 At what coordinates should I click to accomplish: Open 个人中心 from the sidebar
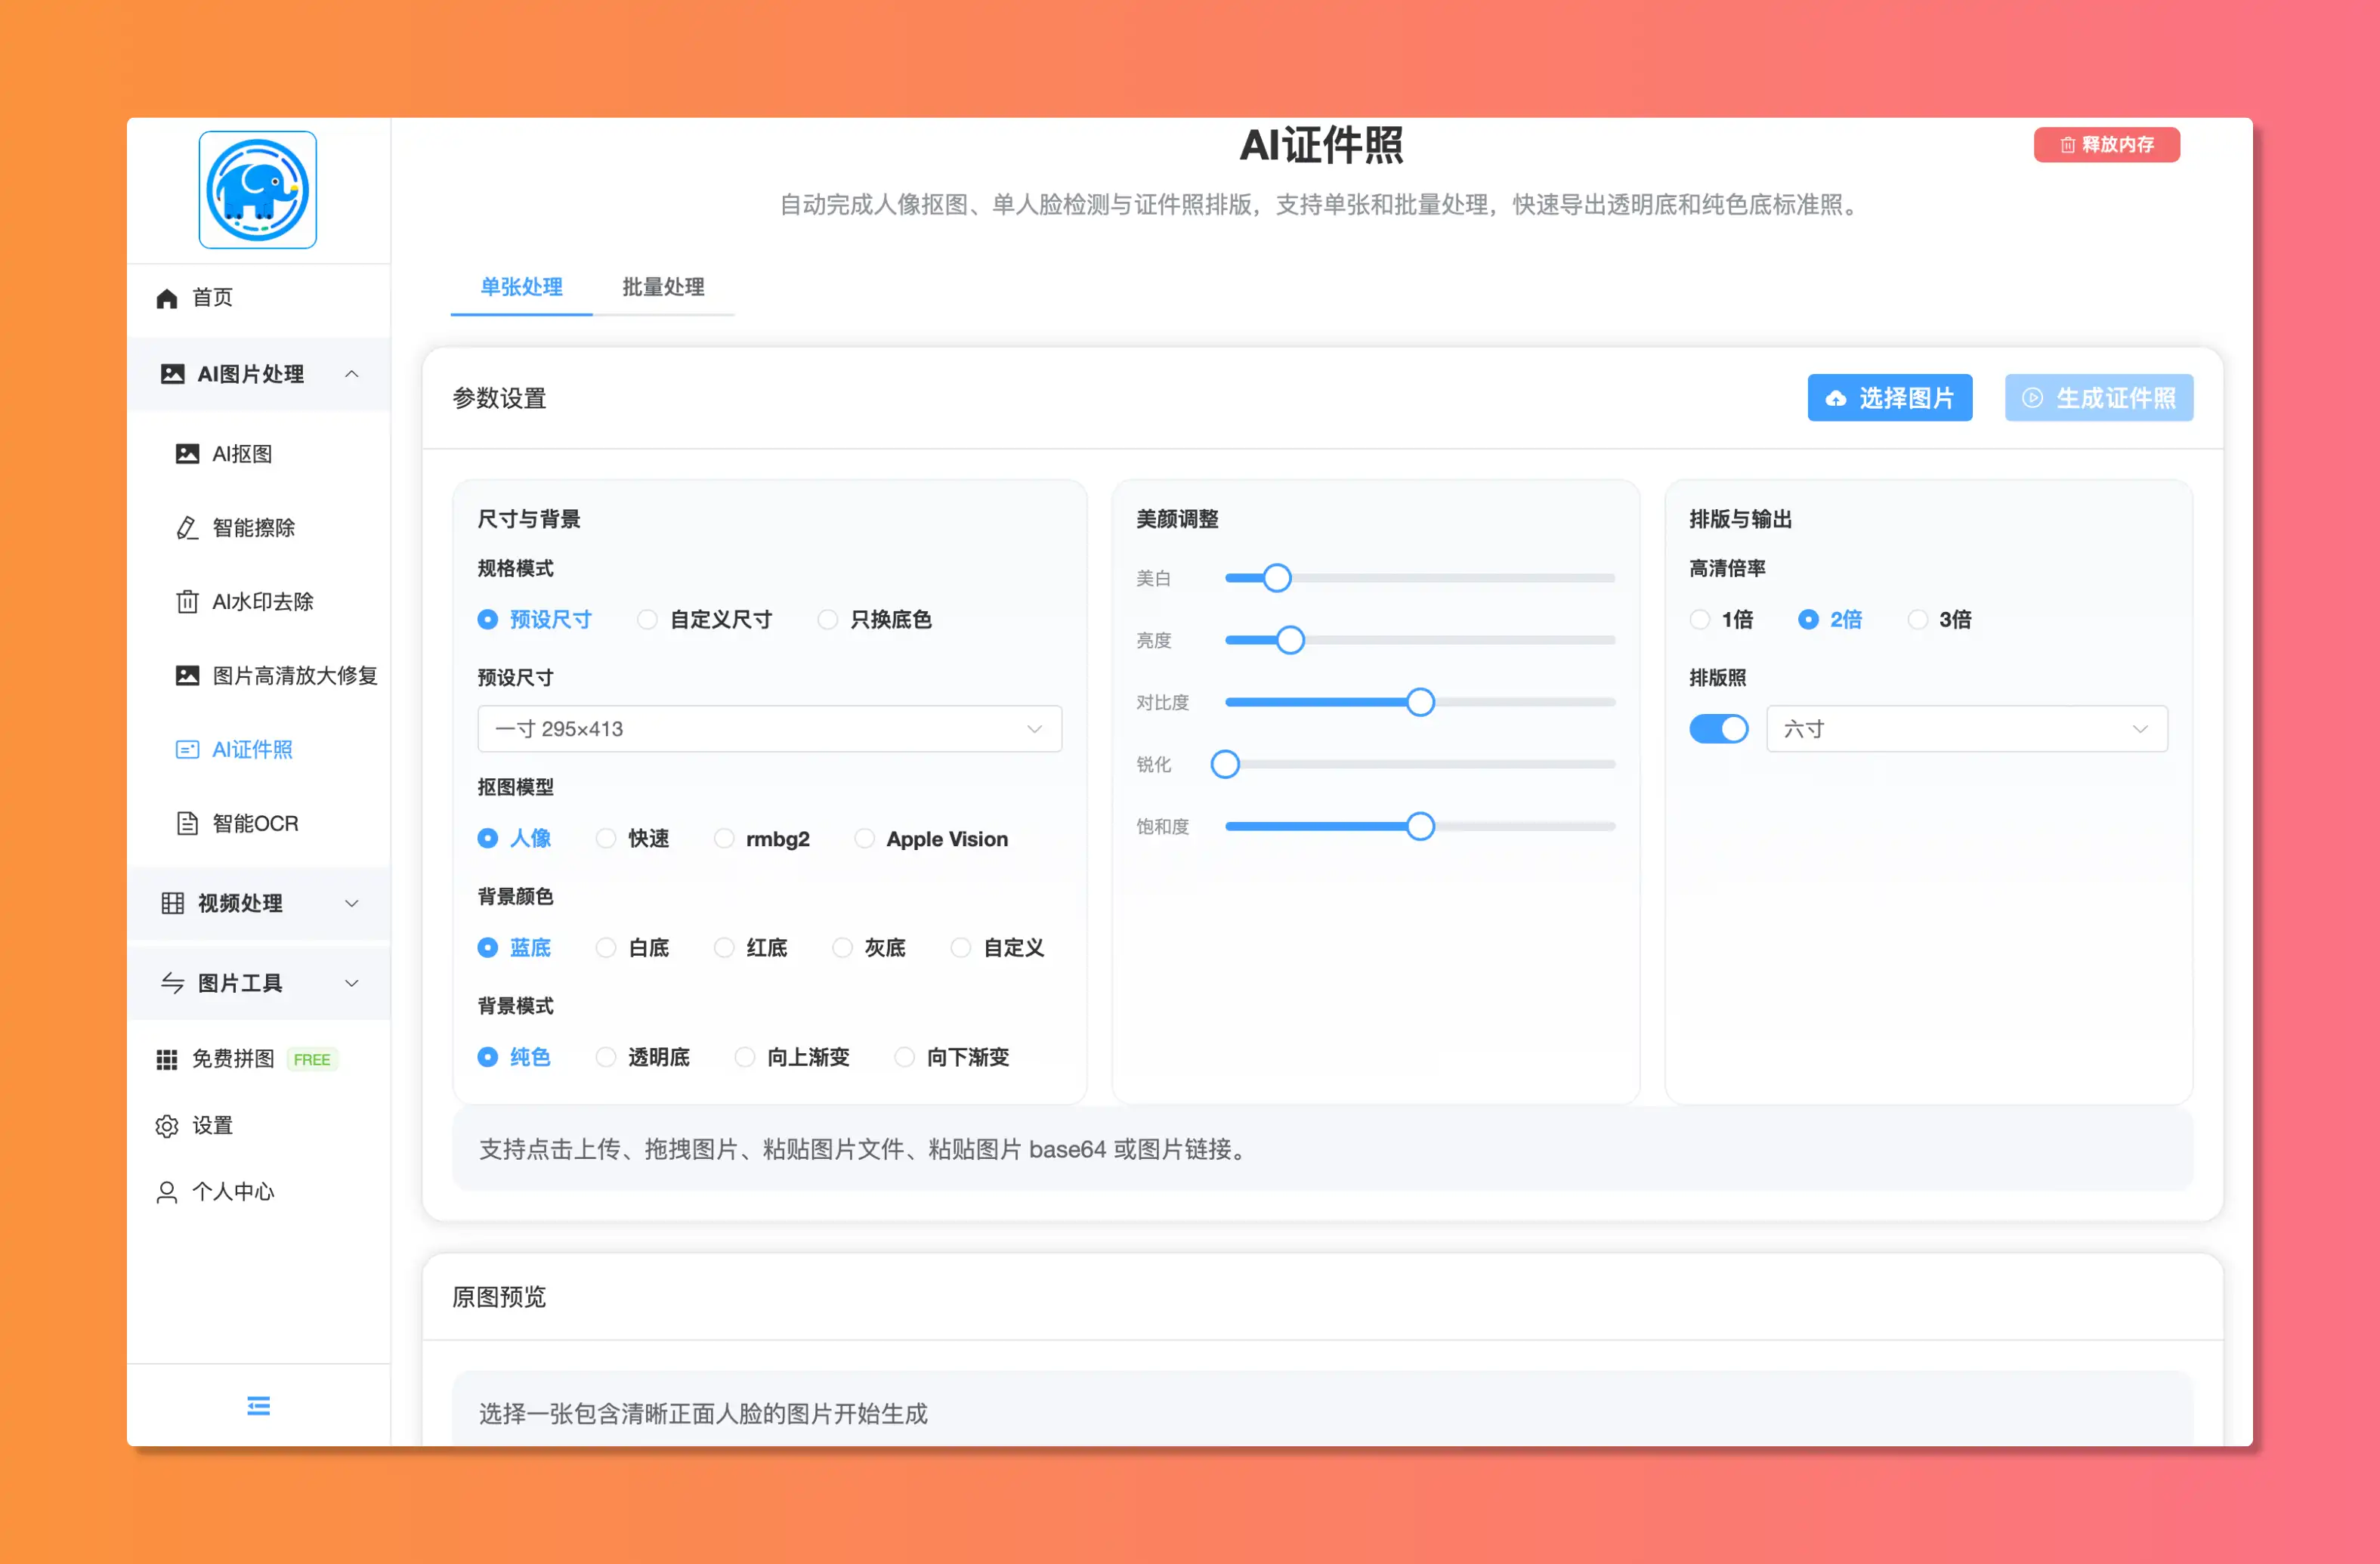click(233, 1191)
